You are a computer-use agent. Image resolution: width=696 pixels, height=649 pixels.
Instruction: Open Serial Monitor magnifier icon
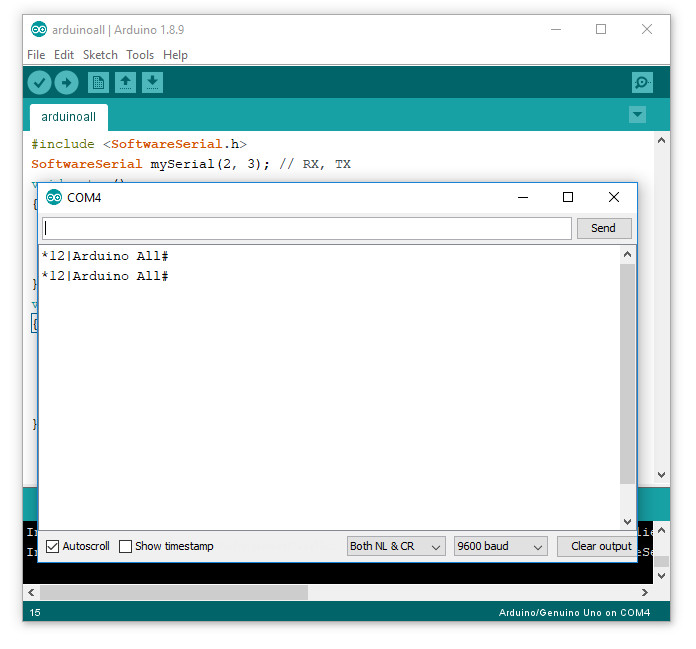[x=642, y=83]
